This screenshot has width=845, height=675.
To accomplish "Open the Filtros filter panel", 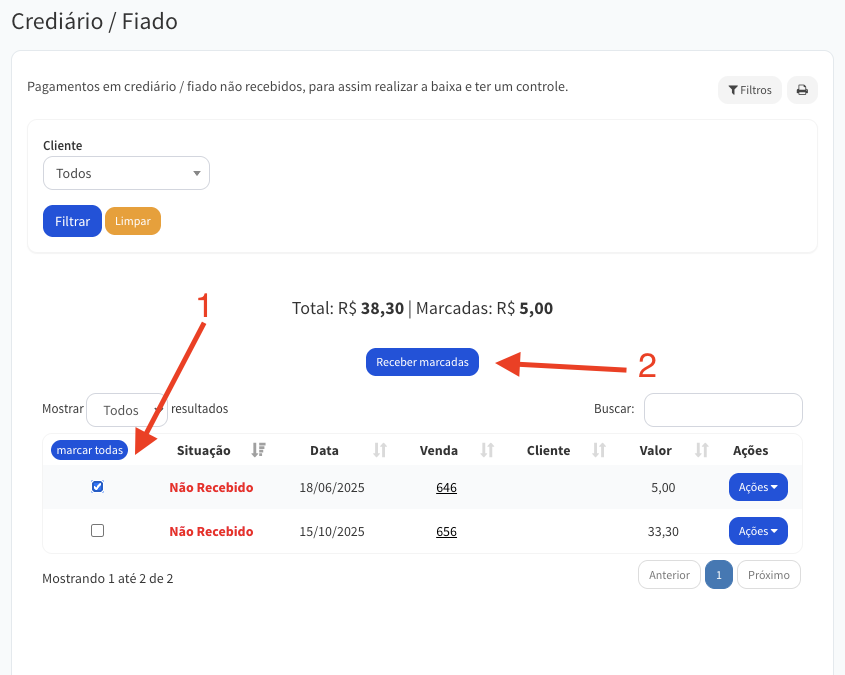I will click(749, 90).
